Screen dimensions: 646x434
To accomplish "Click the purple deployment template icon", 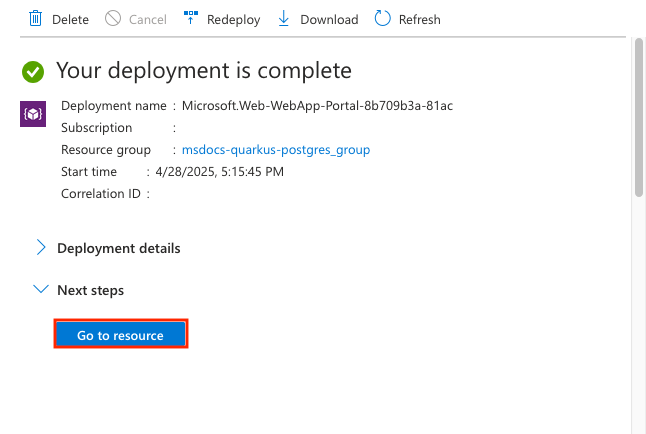I will [33, 114].
